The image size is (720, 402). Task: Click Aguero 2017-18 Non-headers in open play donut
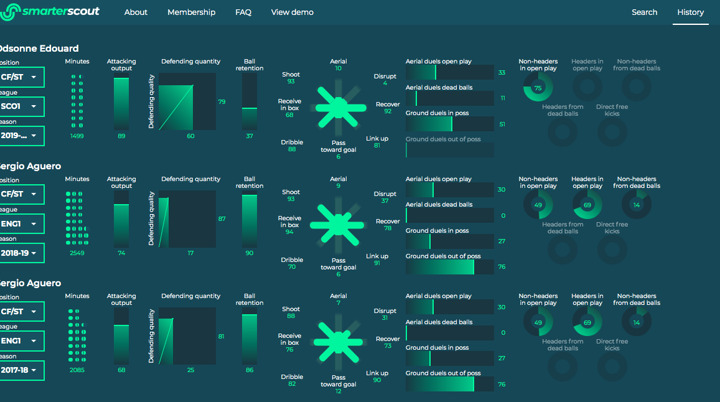pyautogui.click(x=538, y=322)
